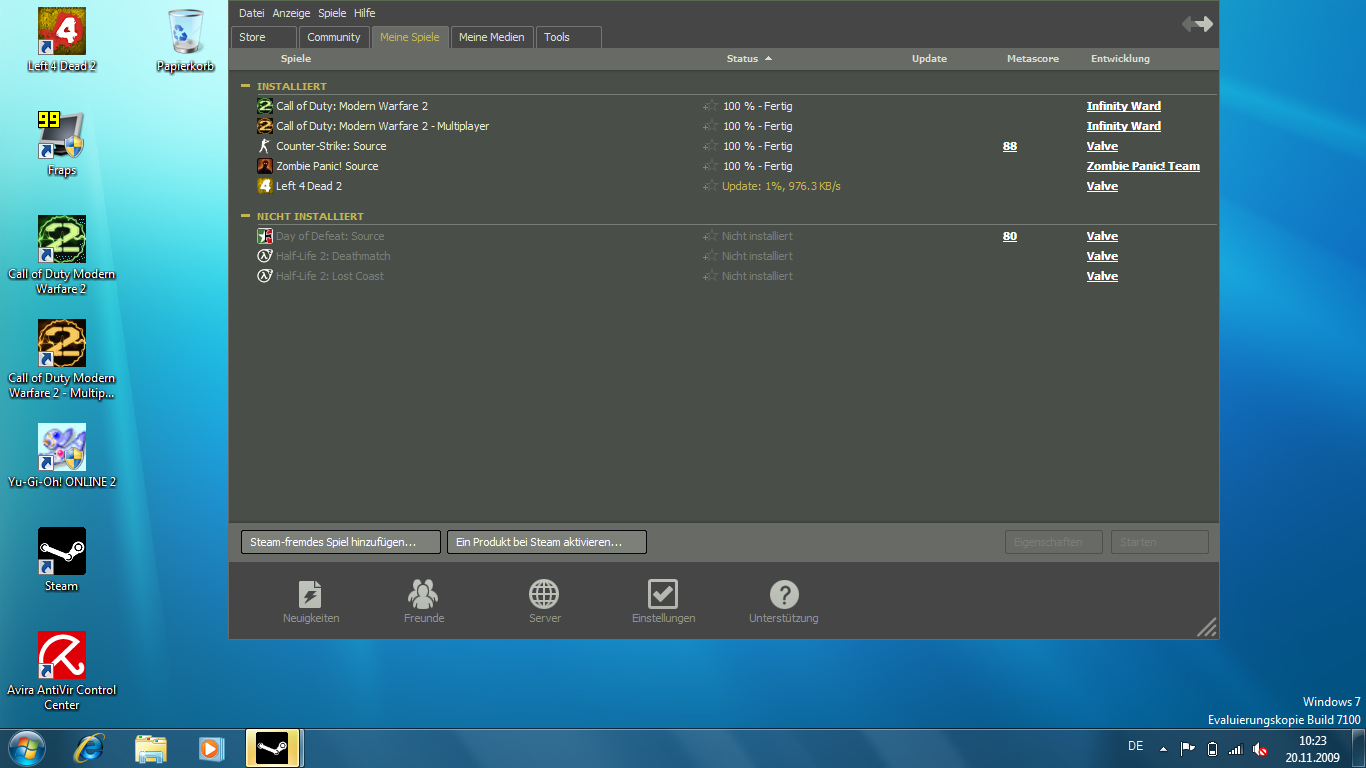This screenshot has width=1366, height=768.
Task: Click the Left 4 Dead 2 row icon
Action: tap(265, 186)
